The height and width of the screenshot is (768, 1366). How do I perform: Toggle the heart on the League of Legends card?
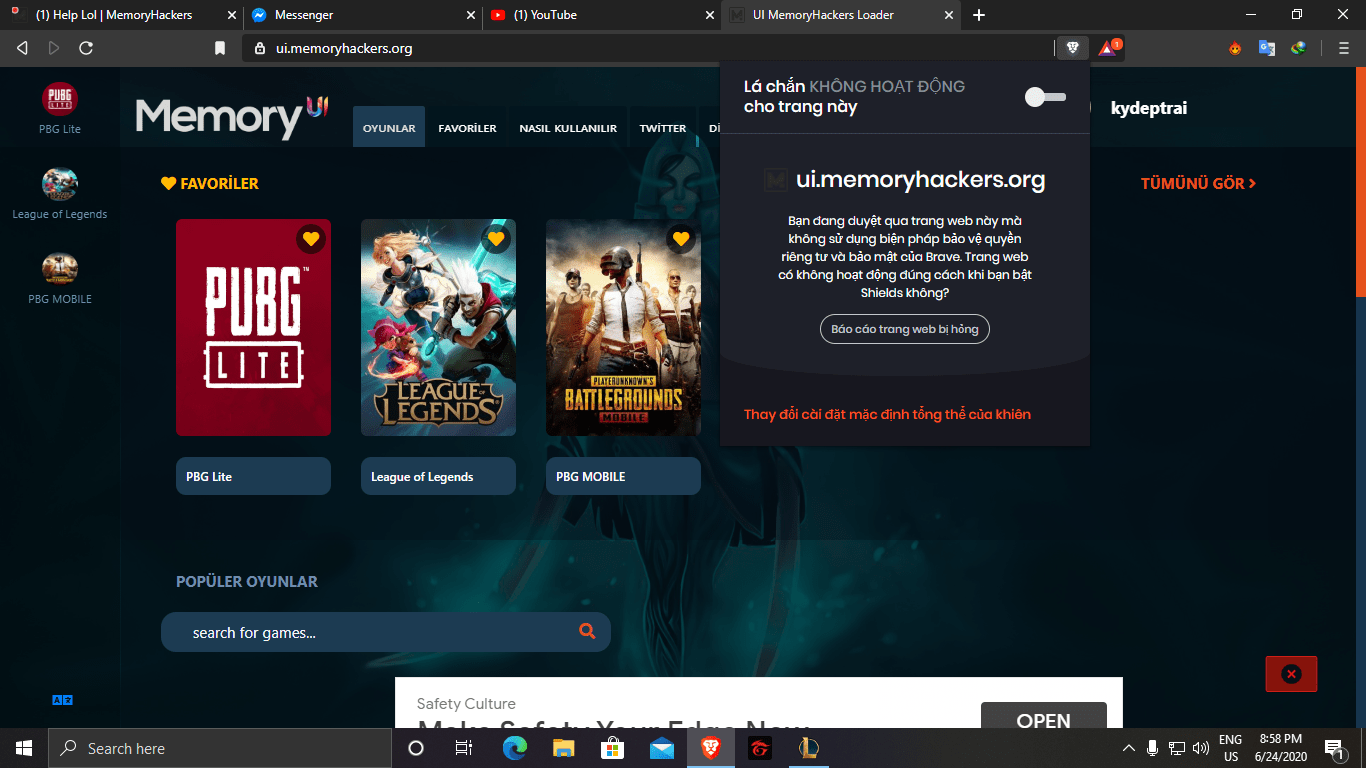496,239
